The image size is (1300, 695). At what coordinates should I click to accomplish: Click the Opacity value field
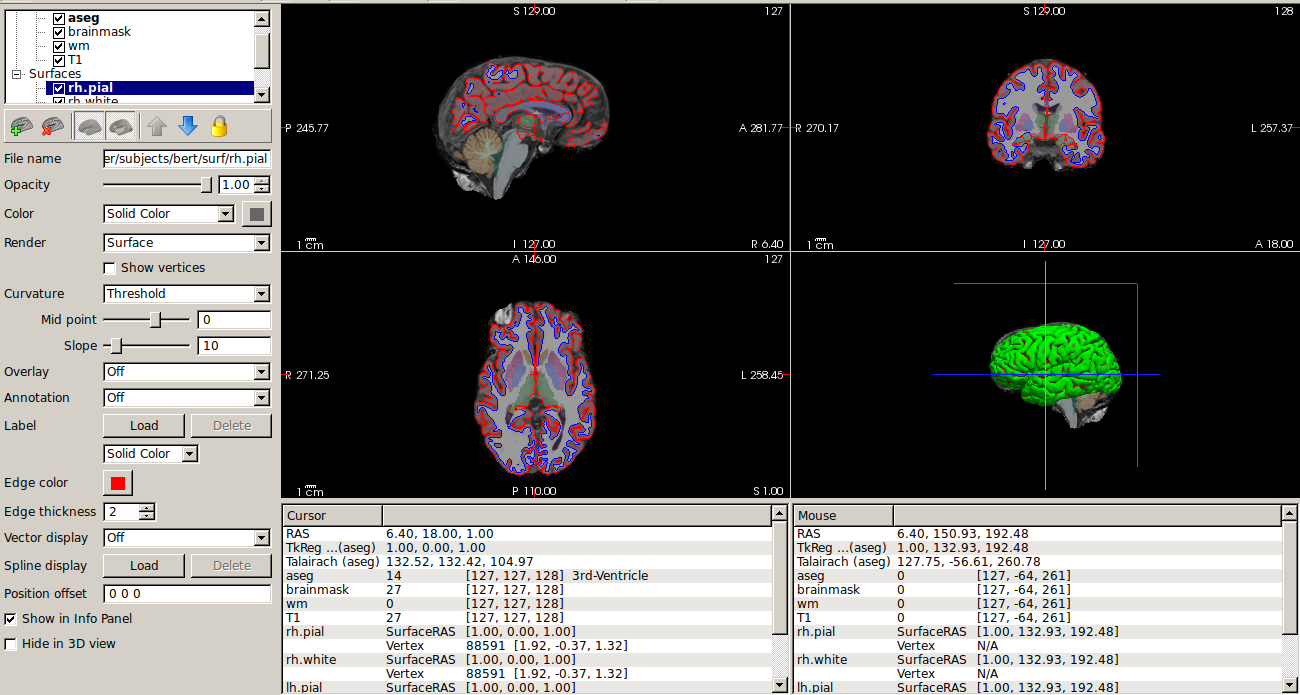(237, 185)
